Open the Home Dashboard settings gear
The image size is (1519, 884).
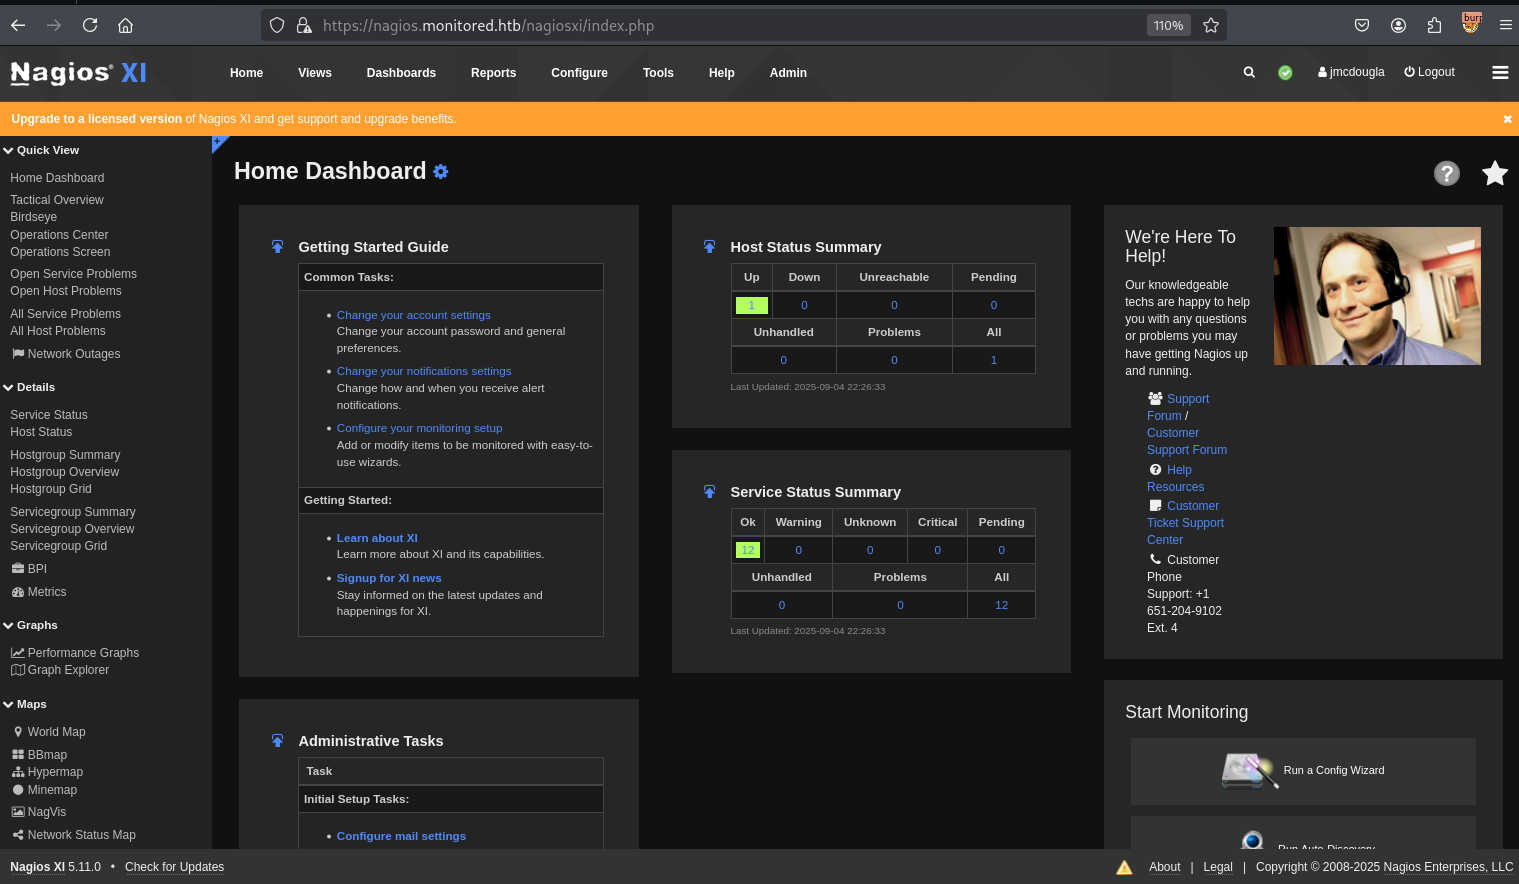tap(441, 172)
